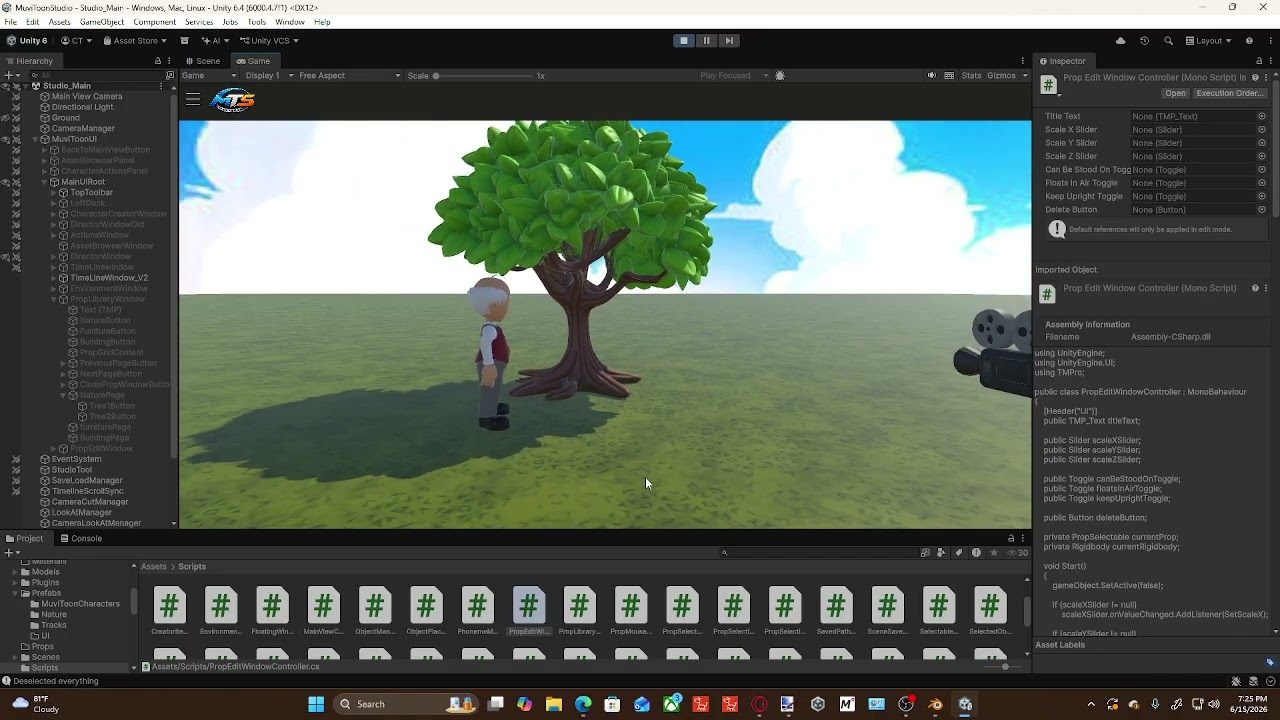Open the Window menu
Image resolution: width=1280 pixels, height=720 pixels.
(x=290, y=22)
